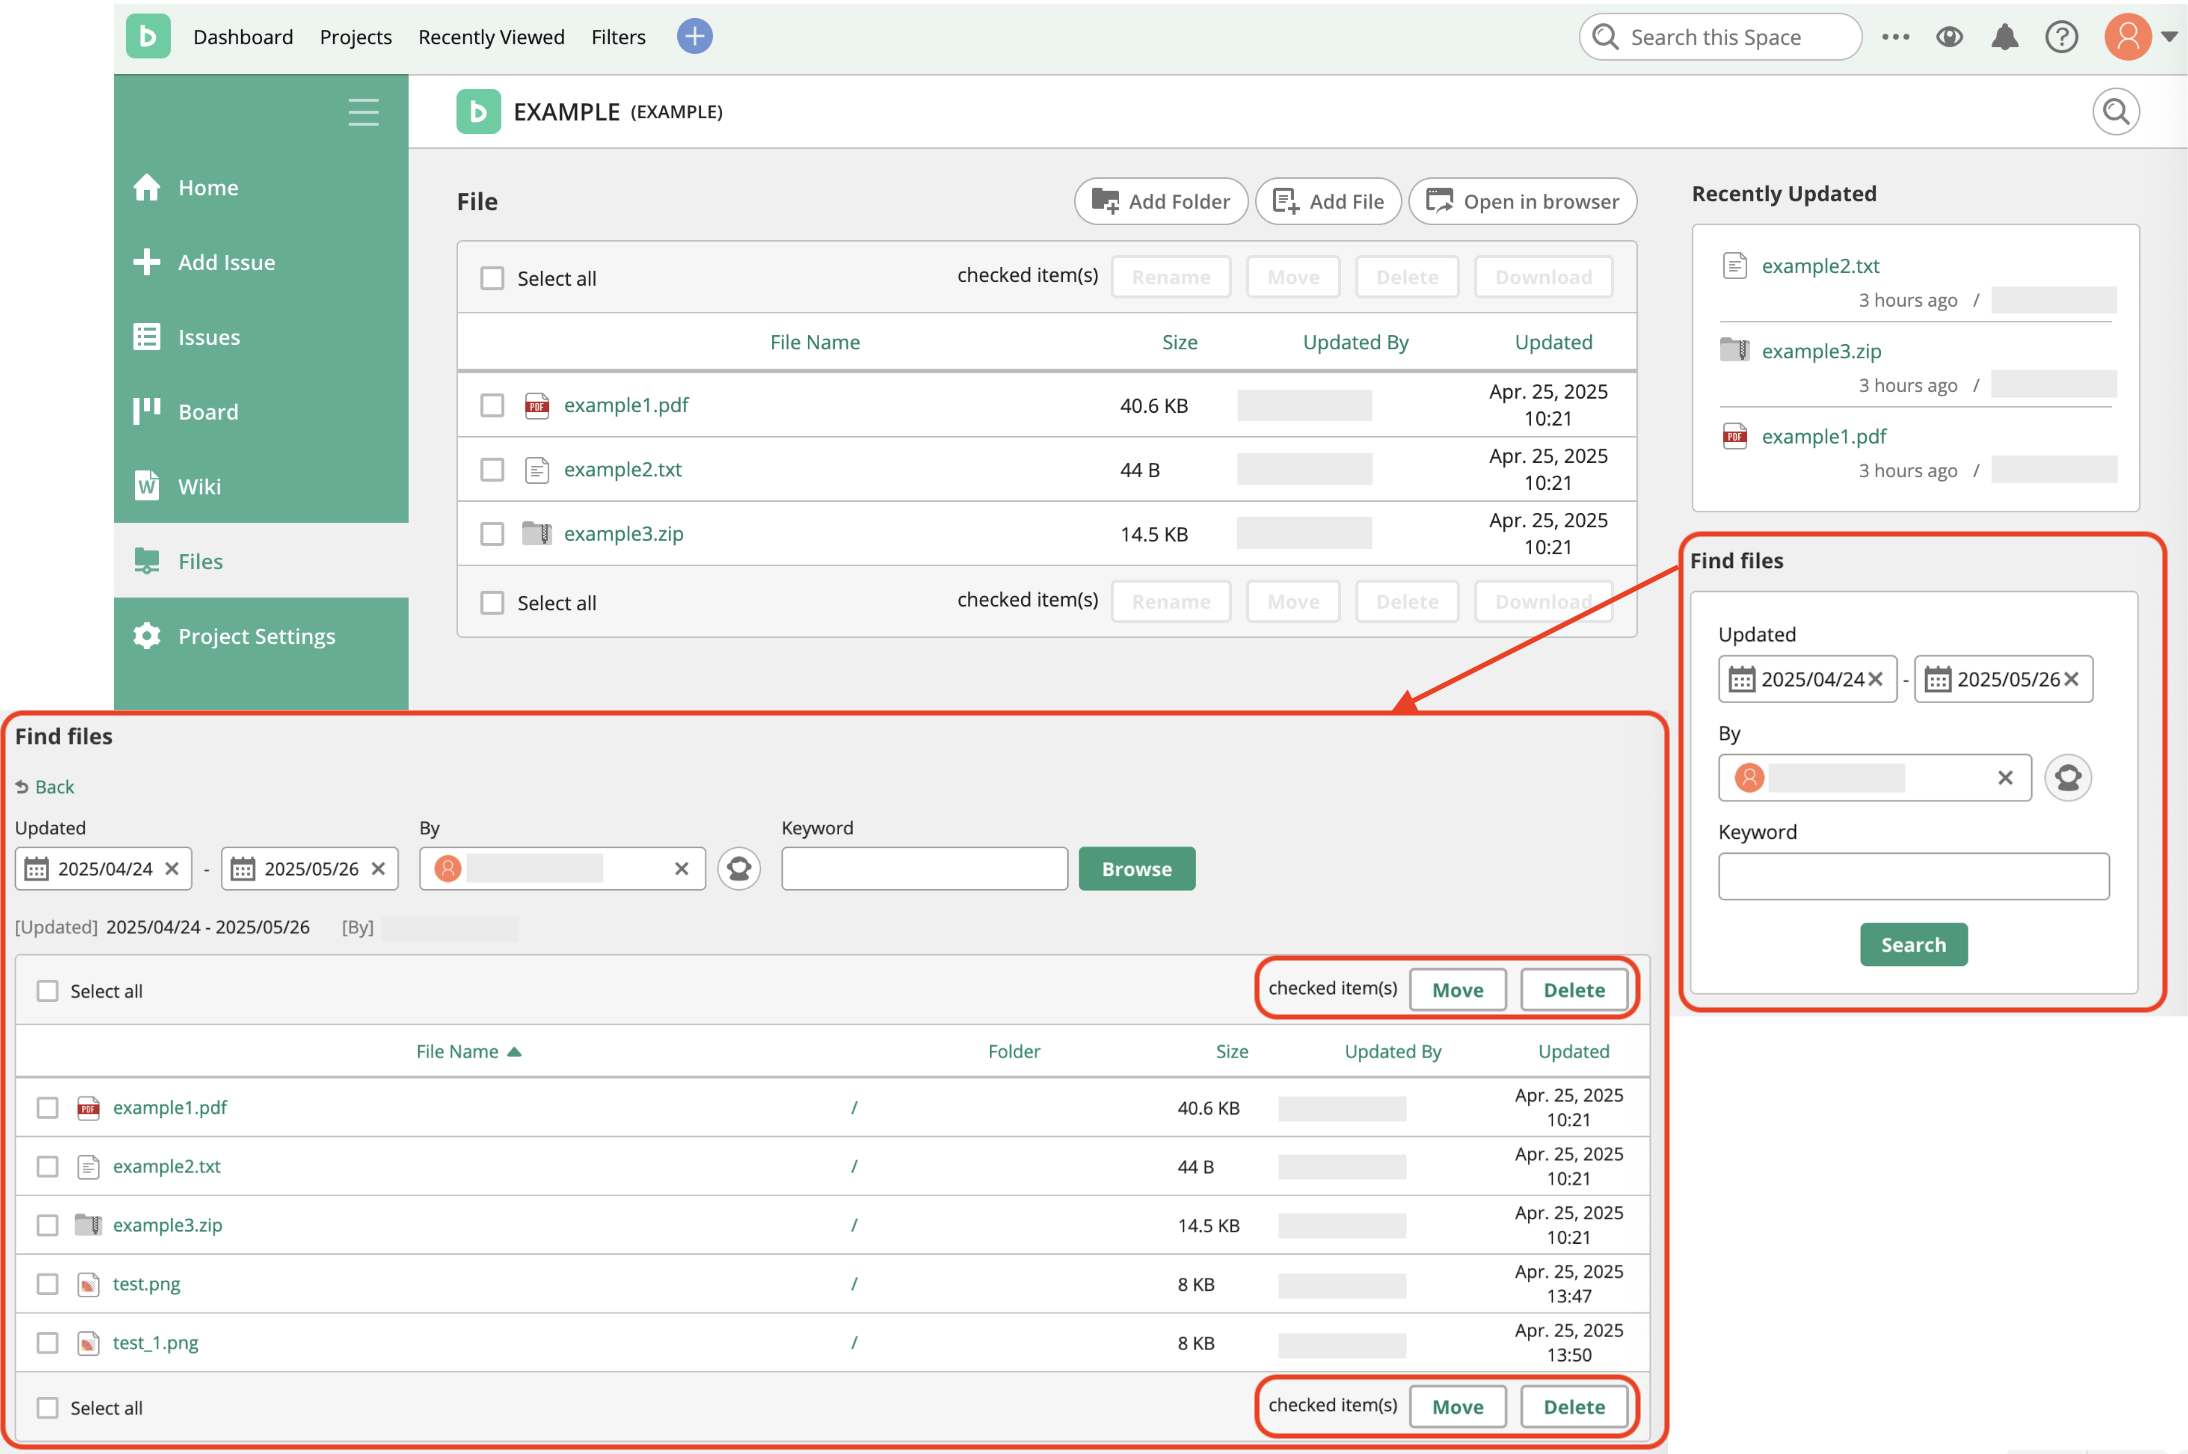Clear 2025/05/26 date in bottom Find files
Image resolution: width=2188 pixels, height=1454 pixels.
378,868
